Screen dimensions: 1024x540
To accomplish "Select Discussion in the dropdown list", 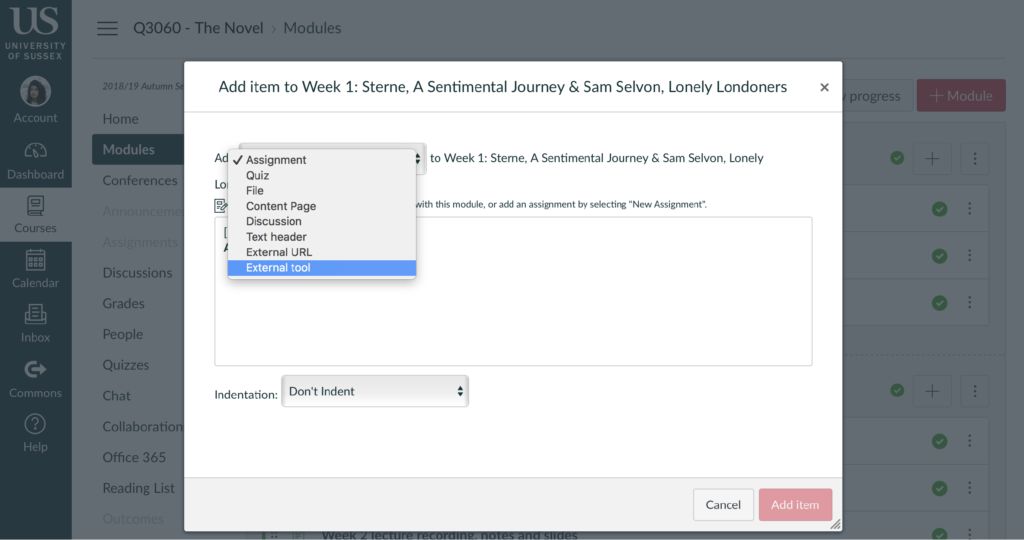I will (322, 221).
